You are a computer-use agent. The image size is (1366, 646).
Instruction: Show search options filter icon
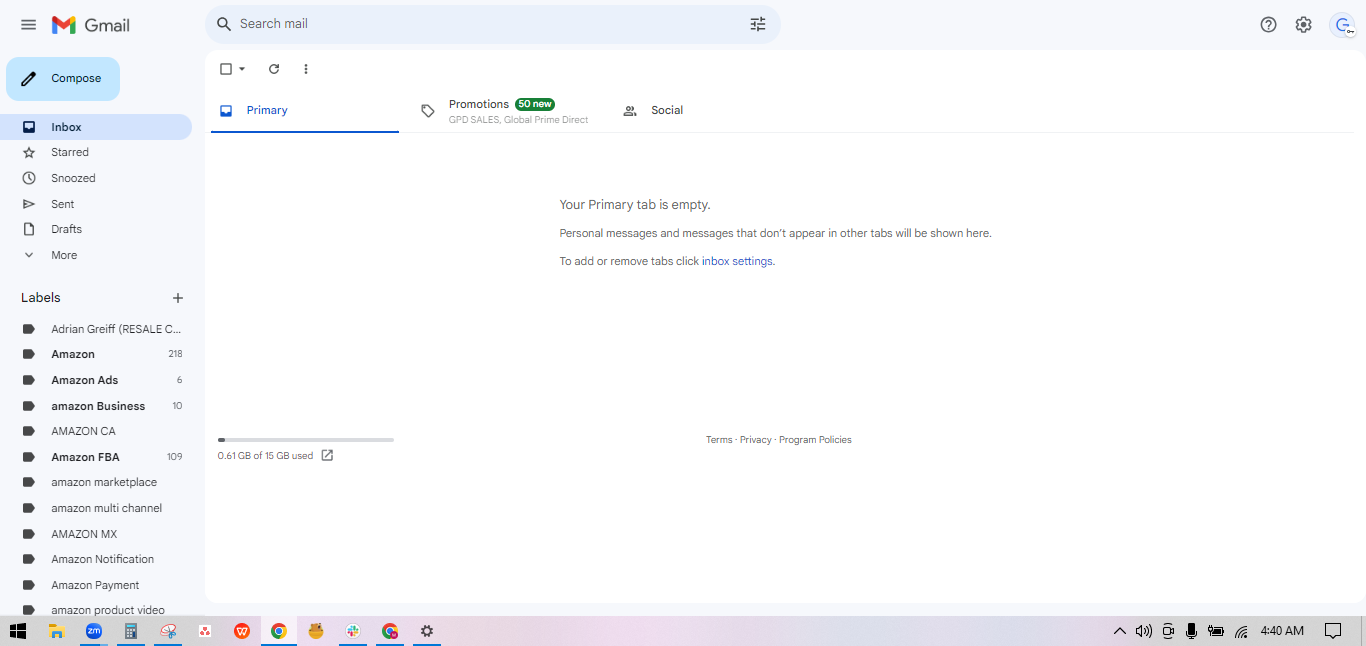(x=758, y=24)
